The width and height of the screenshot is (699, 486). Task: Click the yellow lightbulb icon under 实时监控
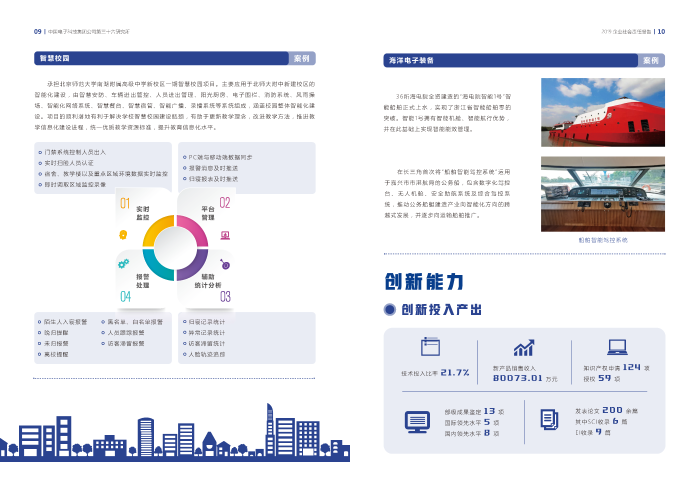pos(123,234)
